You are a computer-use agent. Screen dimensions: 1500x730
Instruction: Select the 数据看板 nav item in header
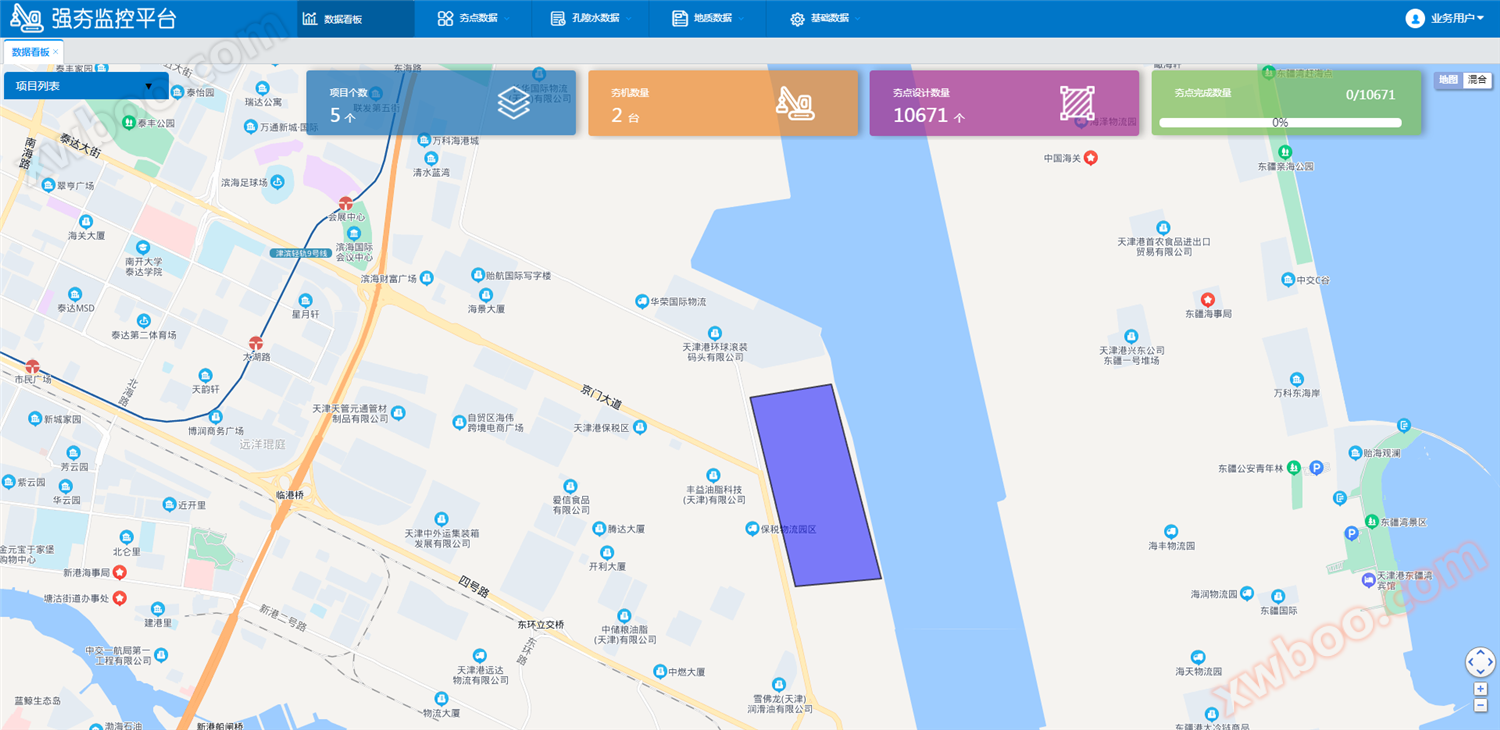point(333,18)
